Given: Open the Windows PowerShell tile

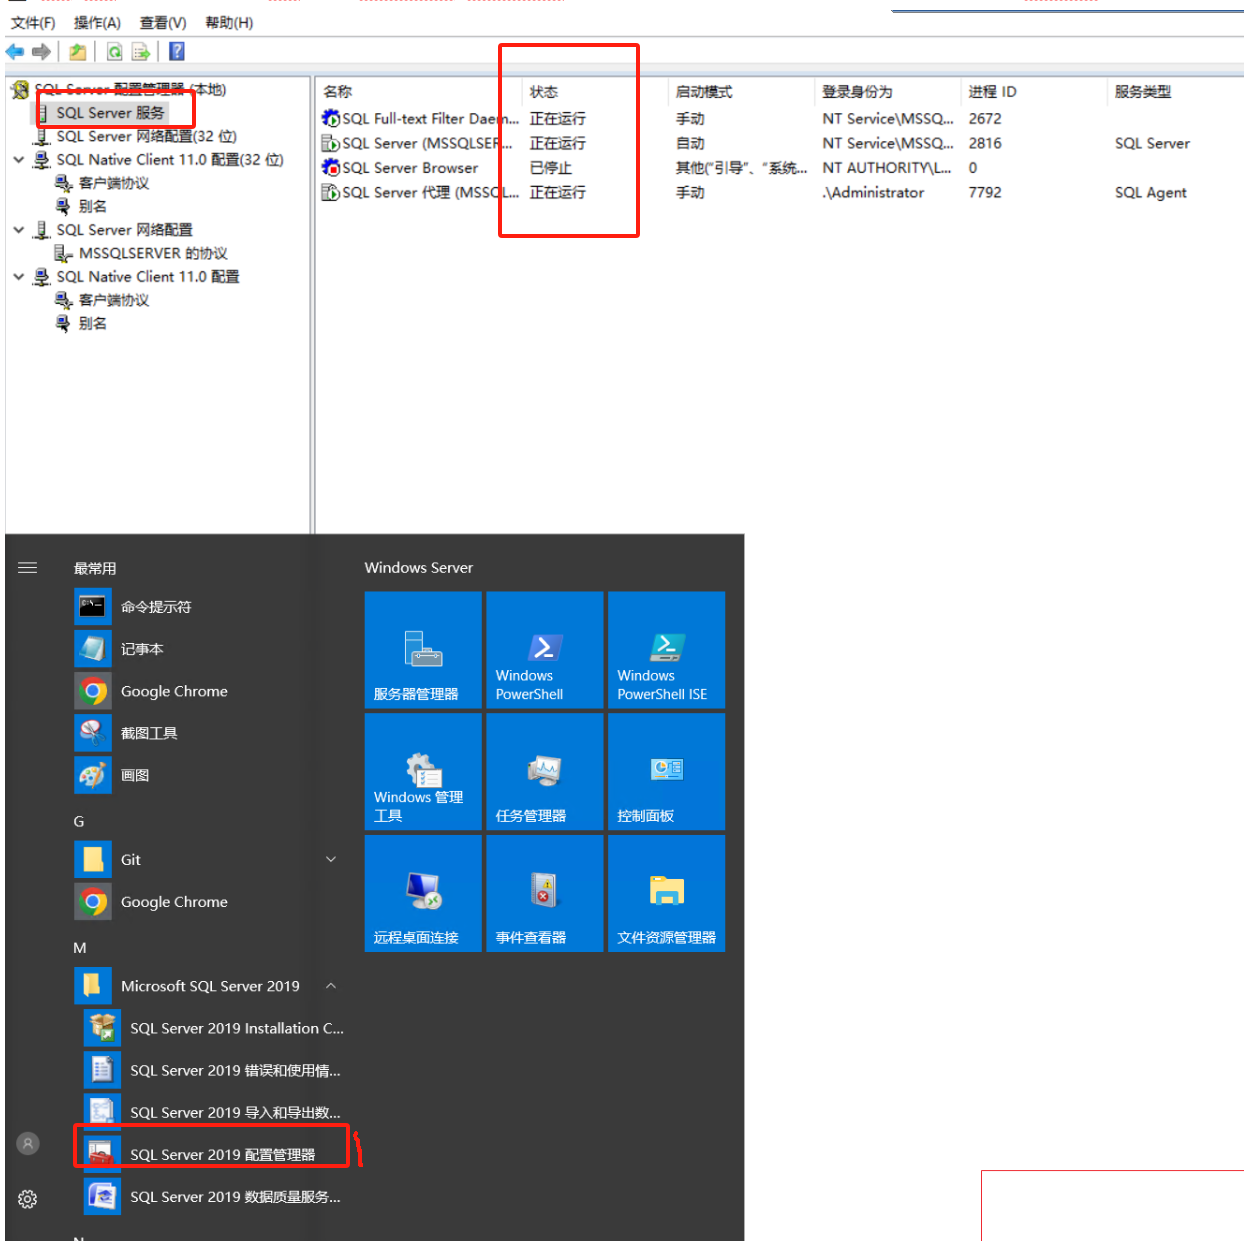Looking at the screenshot, I should (x=545, y=650).
